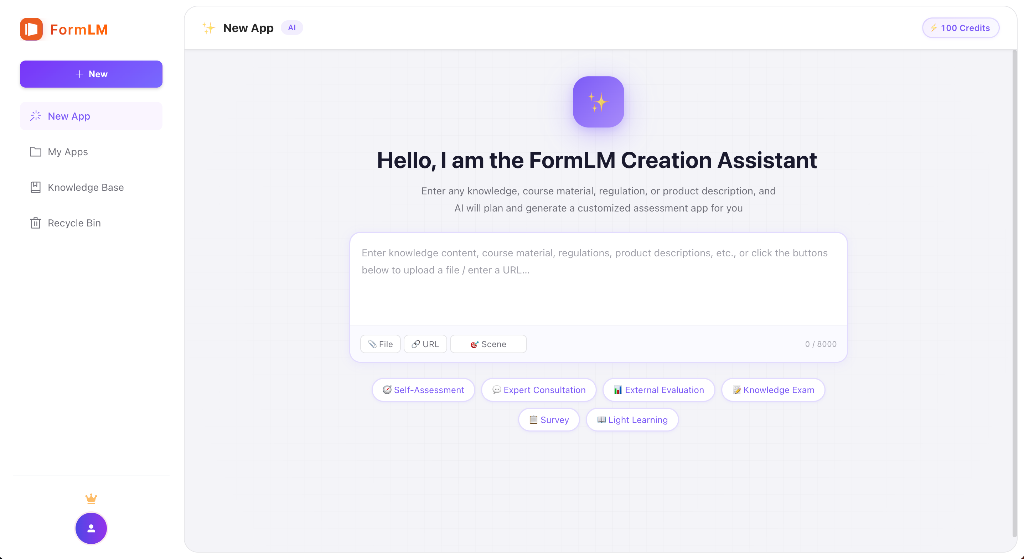The image size is (1024, 559).
Task: Click the New App title in the header
Action: point(248,28)
